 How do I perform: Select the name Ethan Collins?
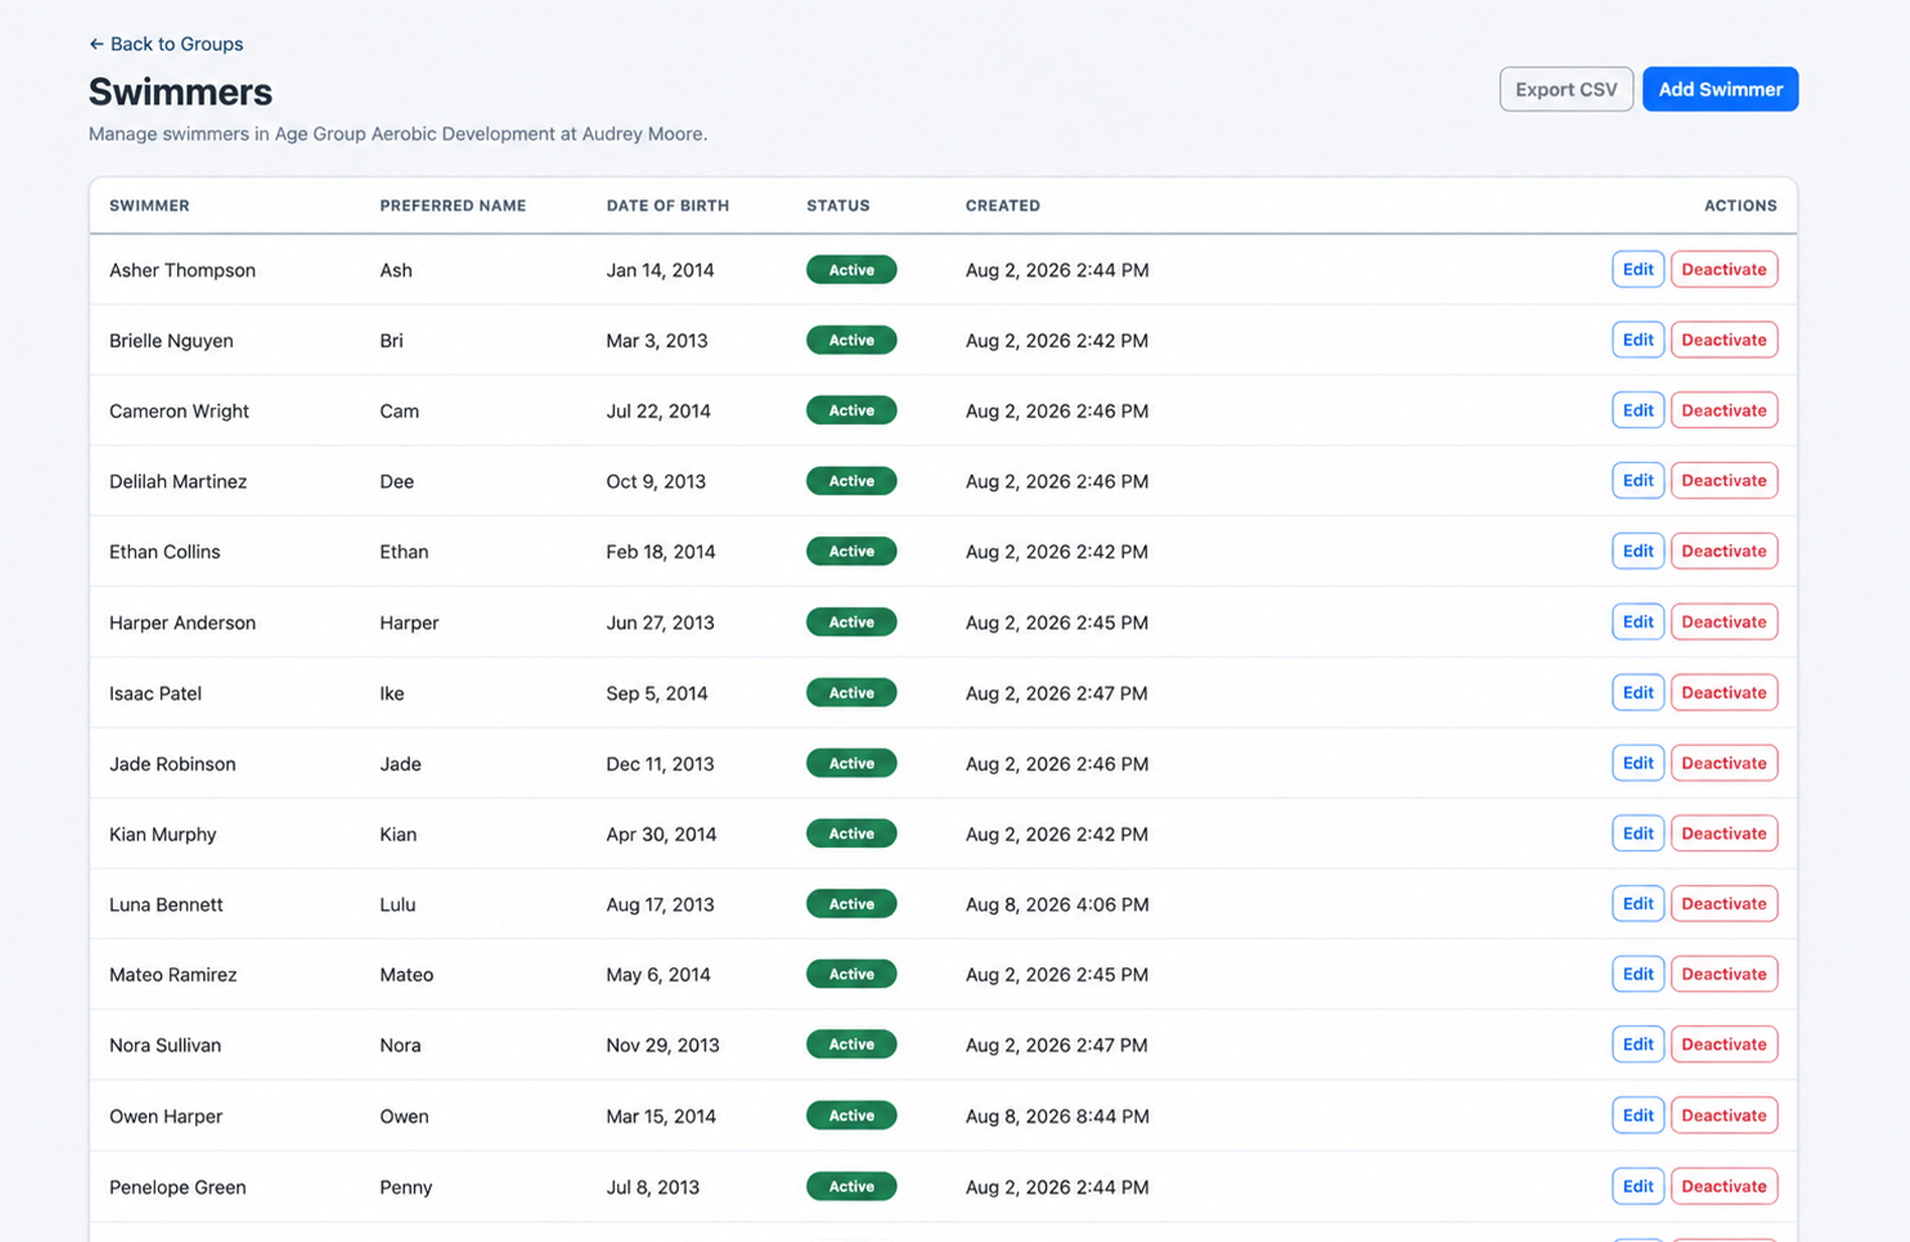165,552
